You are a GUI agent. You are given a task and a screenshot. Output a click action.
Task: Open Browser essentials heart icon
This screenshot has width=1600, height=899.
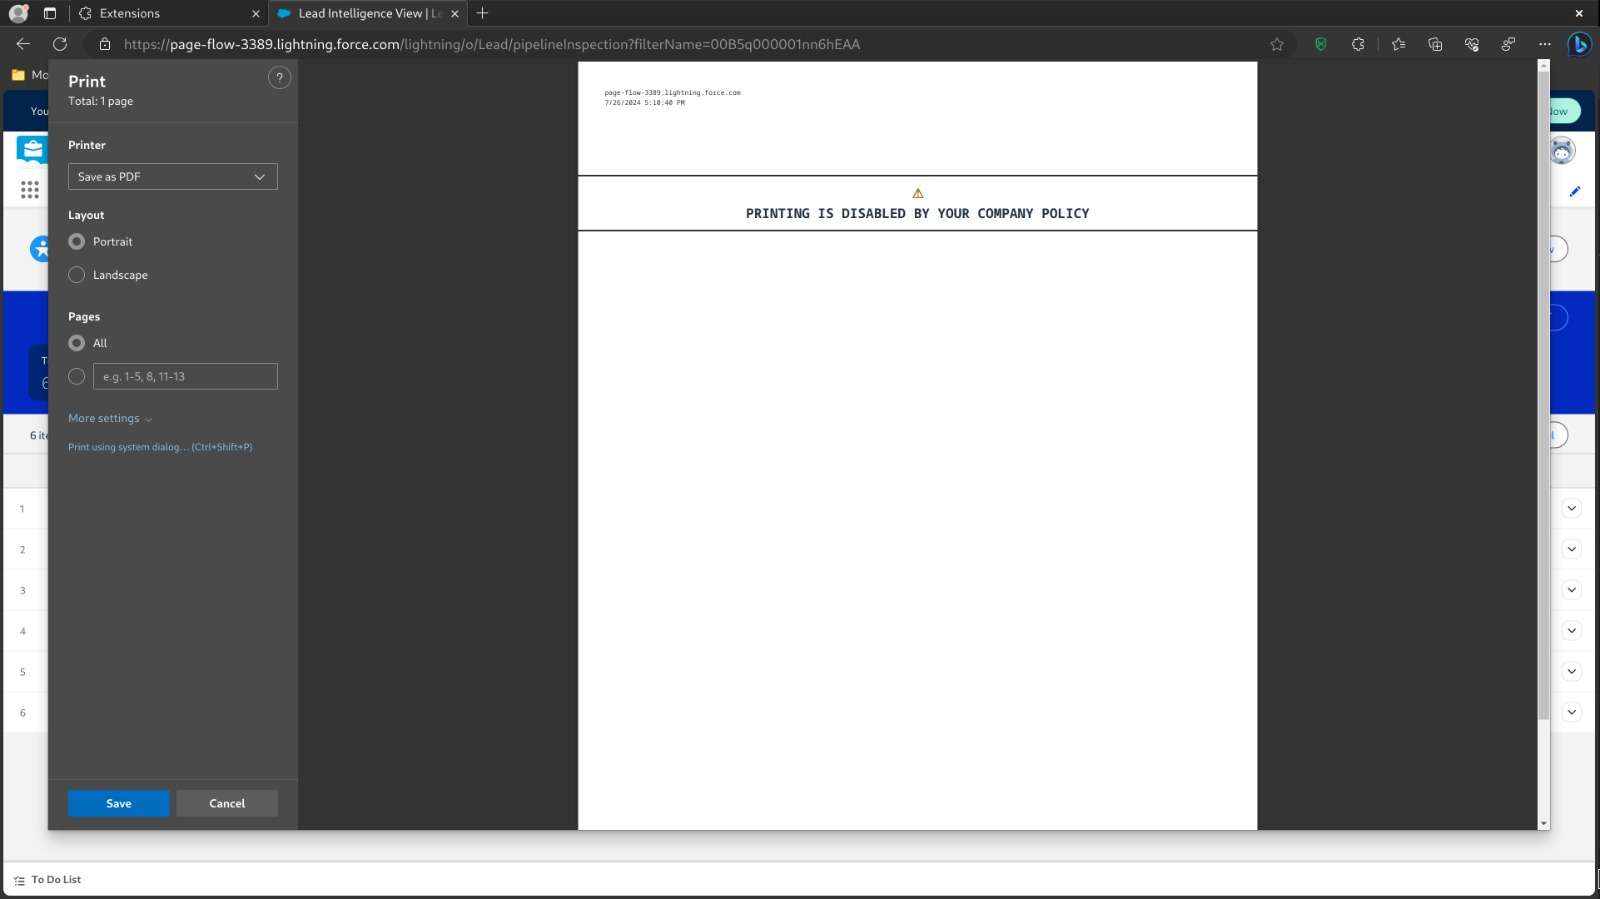(1472, 44)
